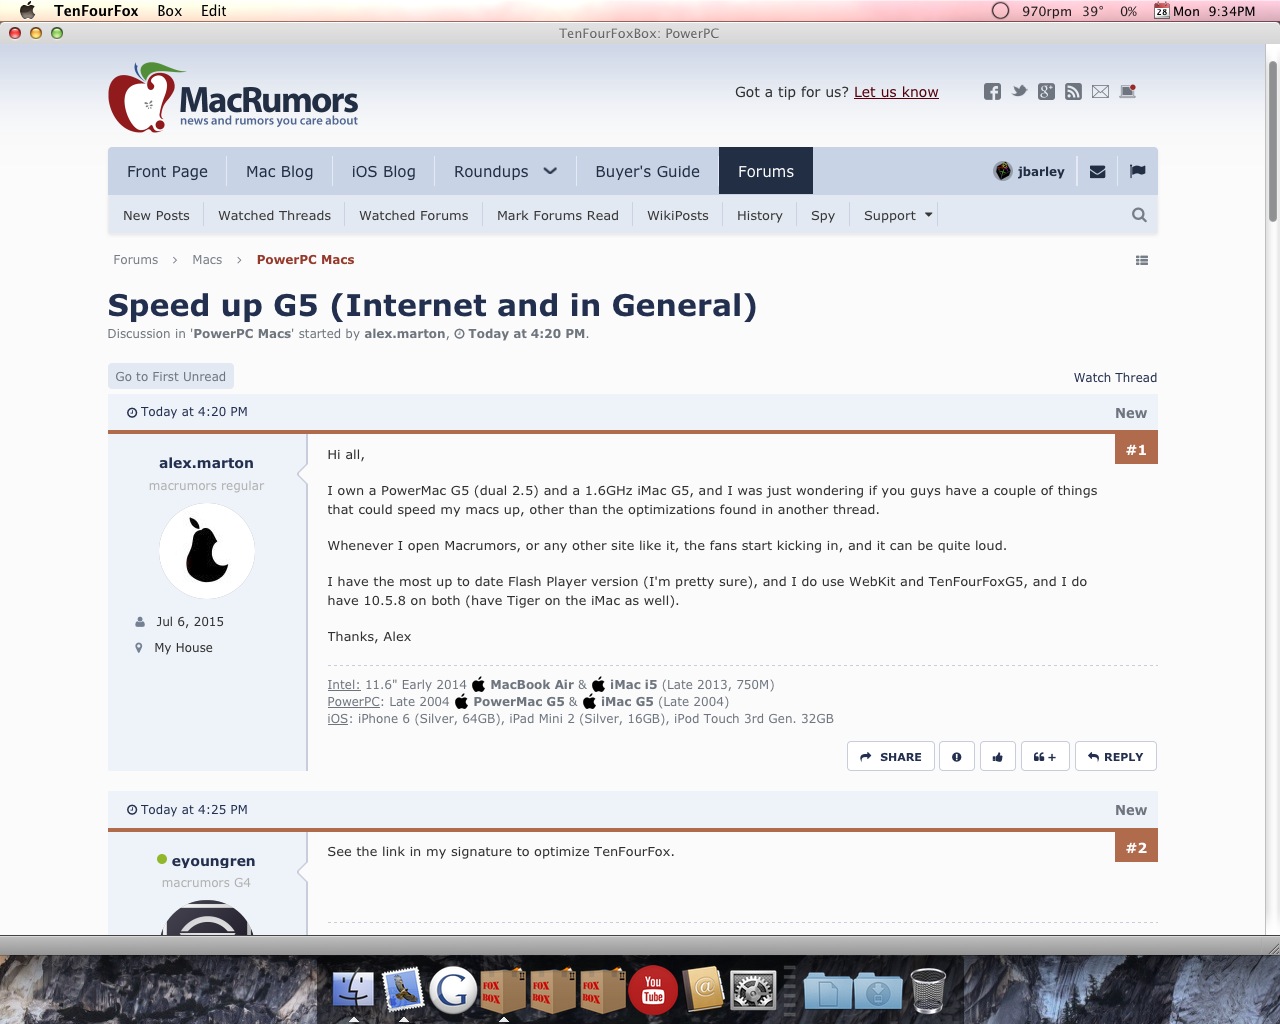Click the Let us know tip link
Screen dimensions: 1280x1024
click(896, 92)
